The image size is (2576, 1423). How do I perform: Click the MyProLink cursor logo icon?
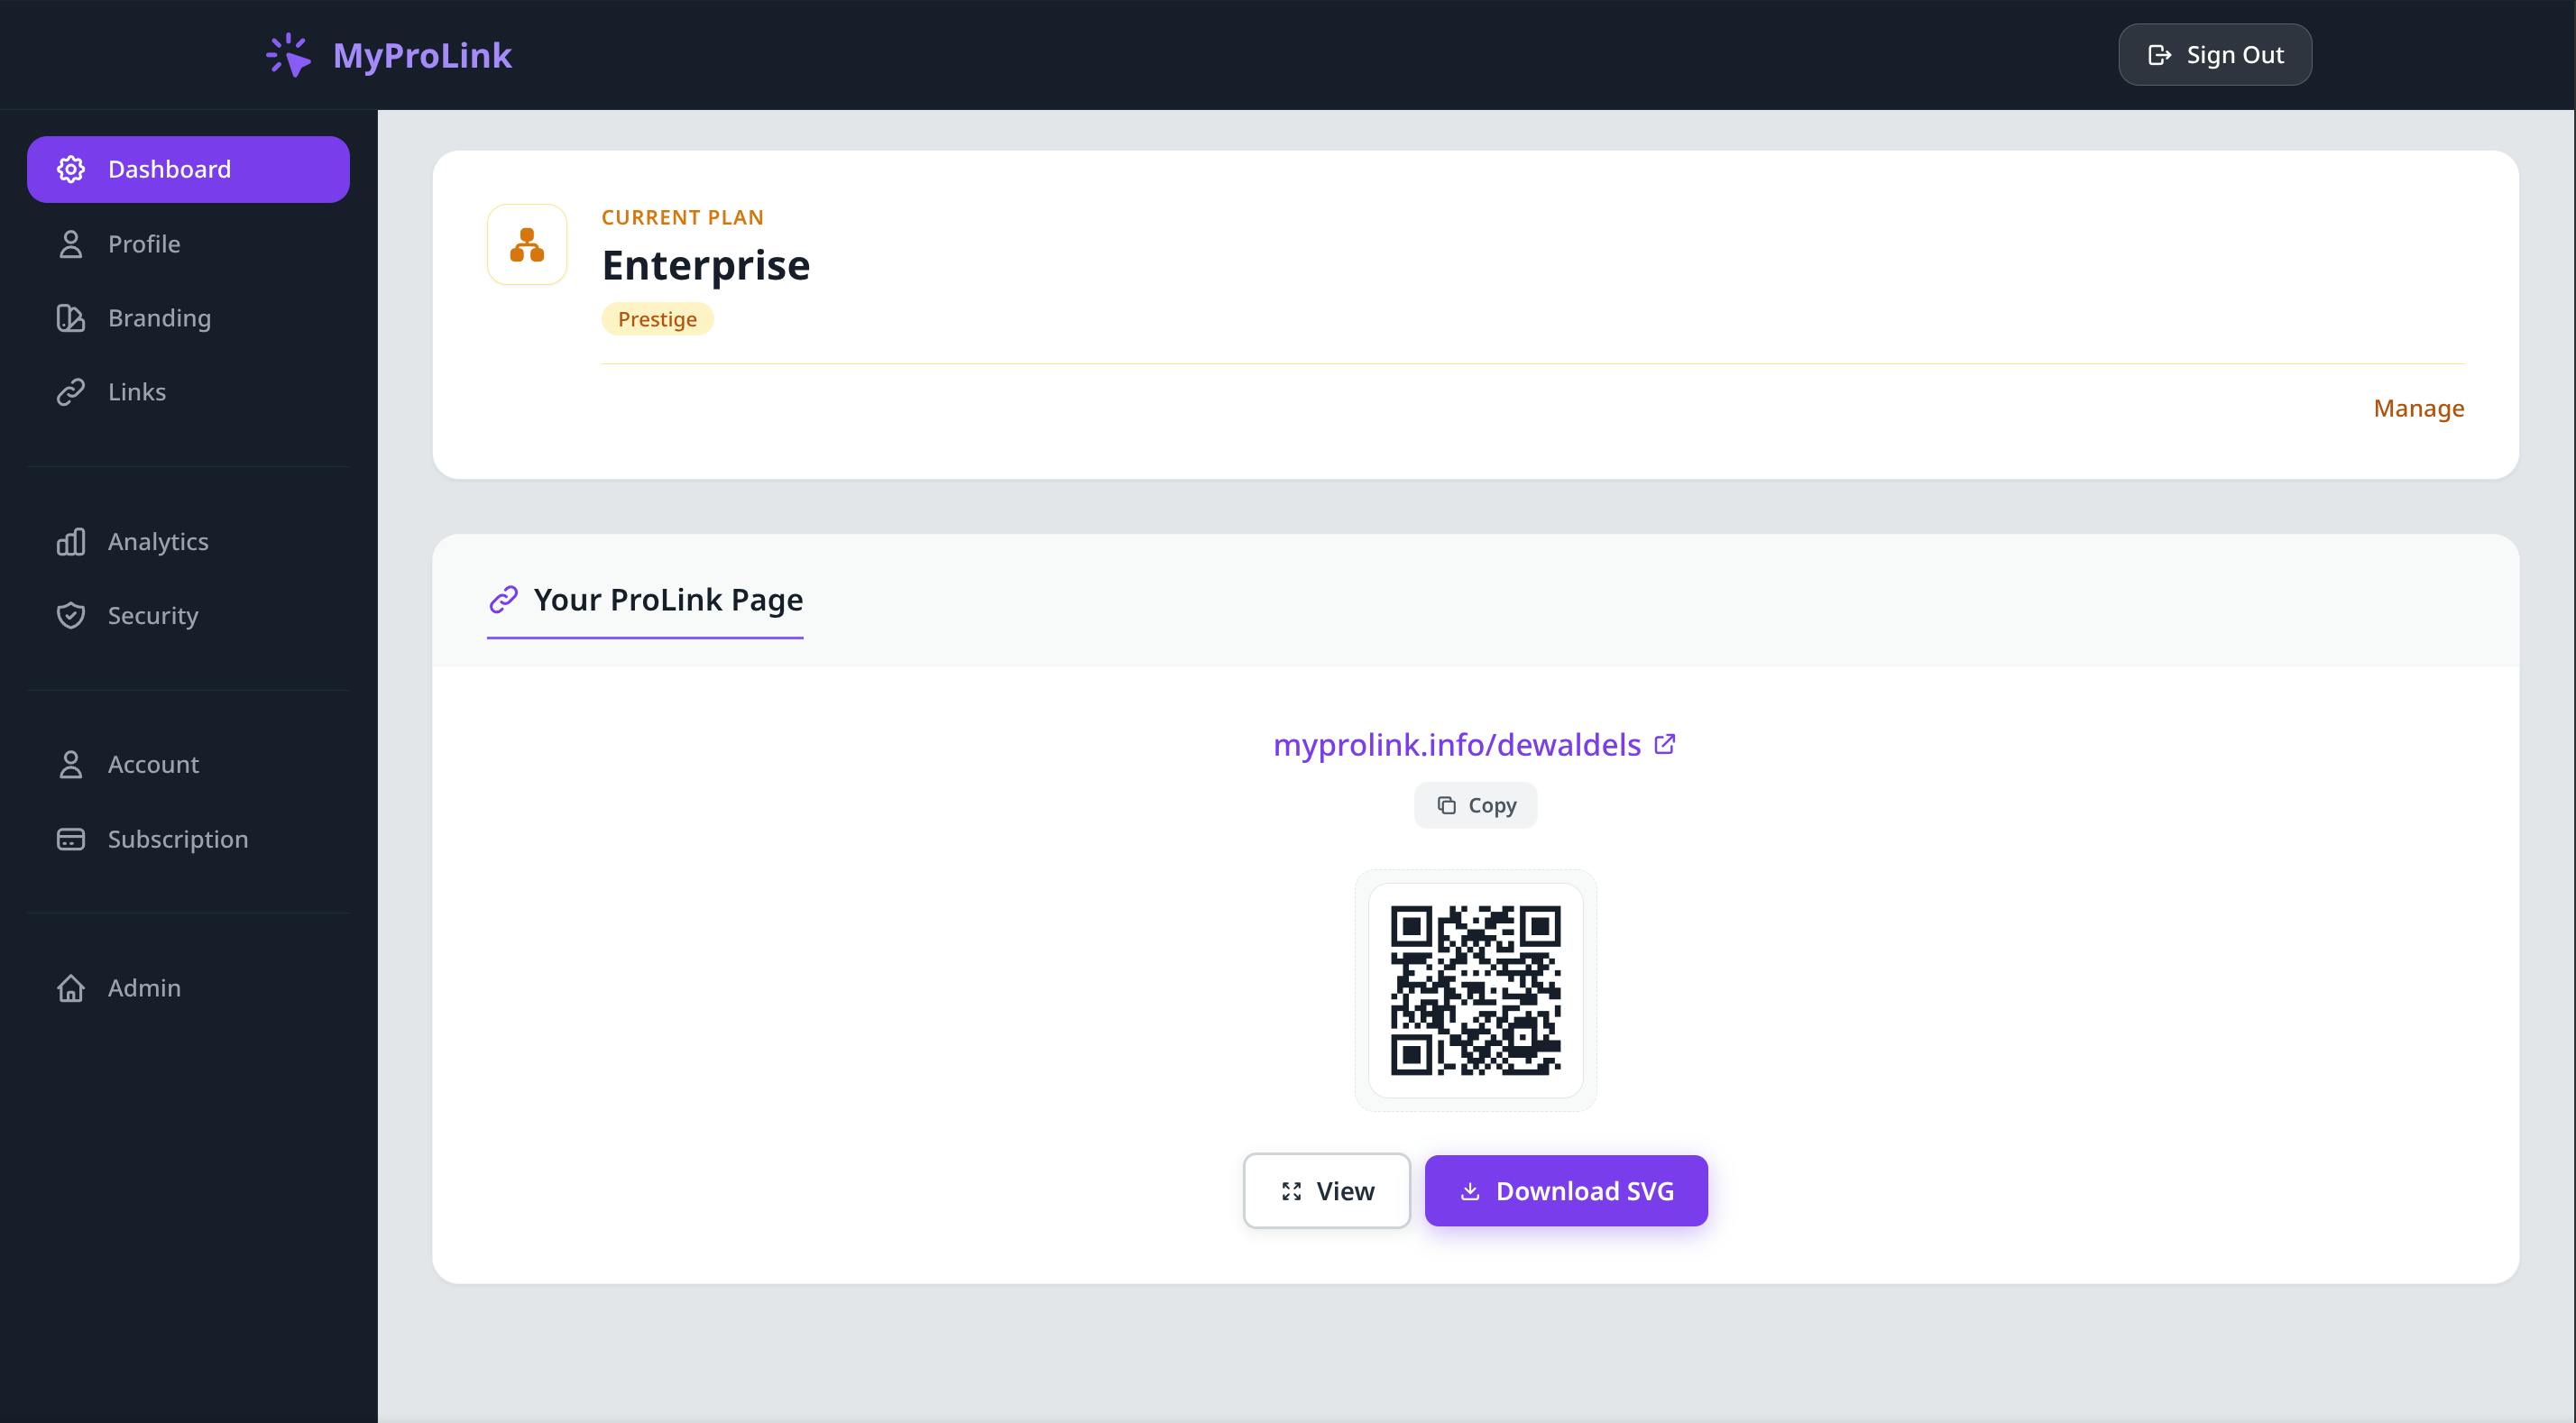(x=288, y=55)
